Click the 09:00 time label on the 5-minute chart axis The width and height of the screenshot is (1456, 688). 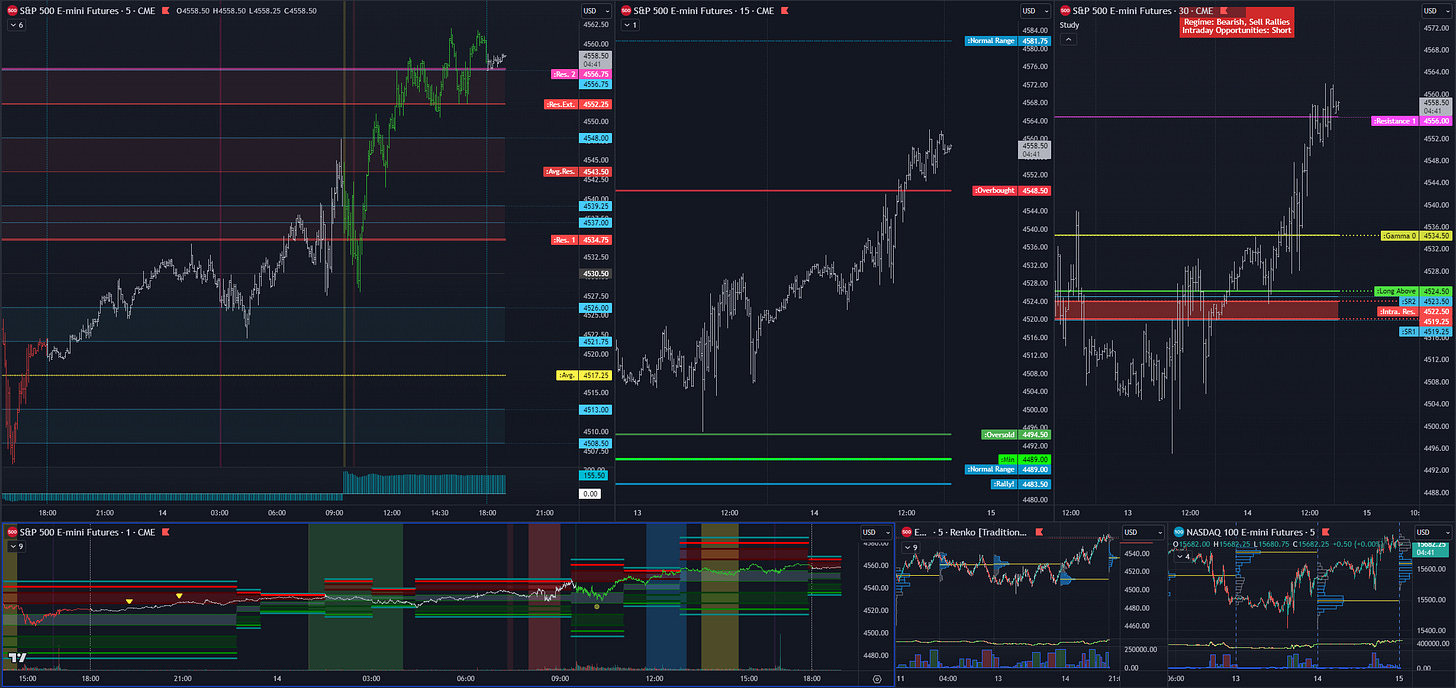334,512
